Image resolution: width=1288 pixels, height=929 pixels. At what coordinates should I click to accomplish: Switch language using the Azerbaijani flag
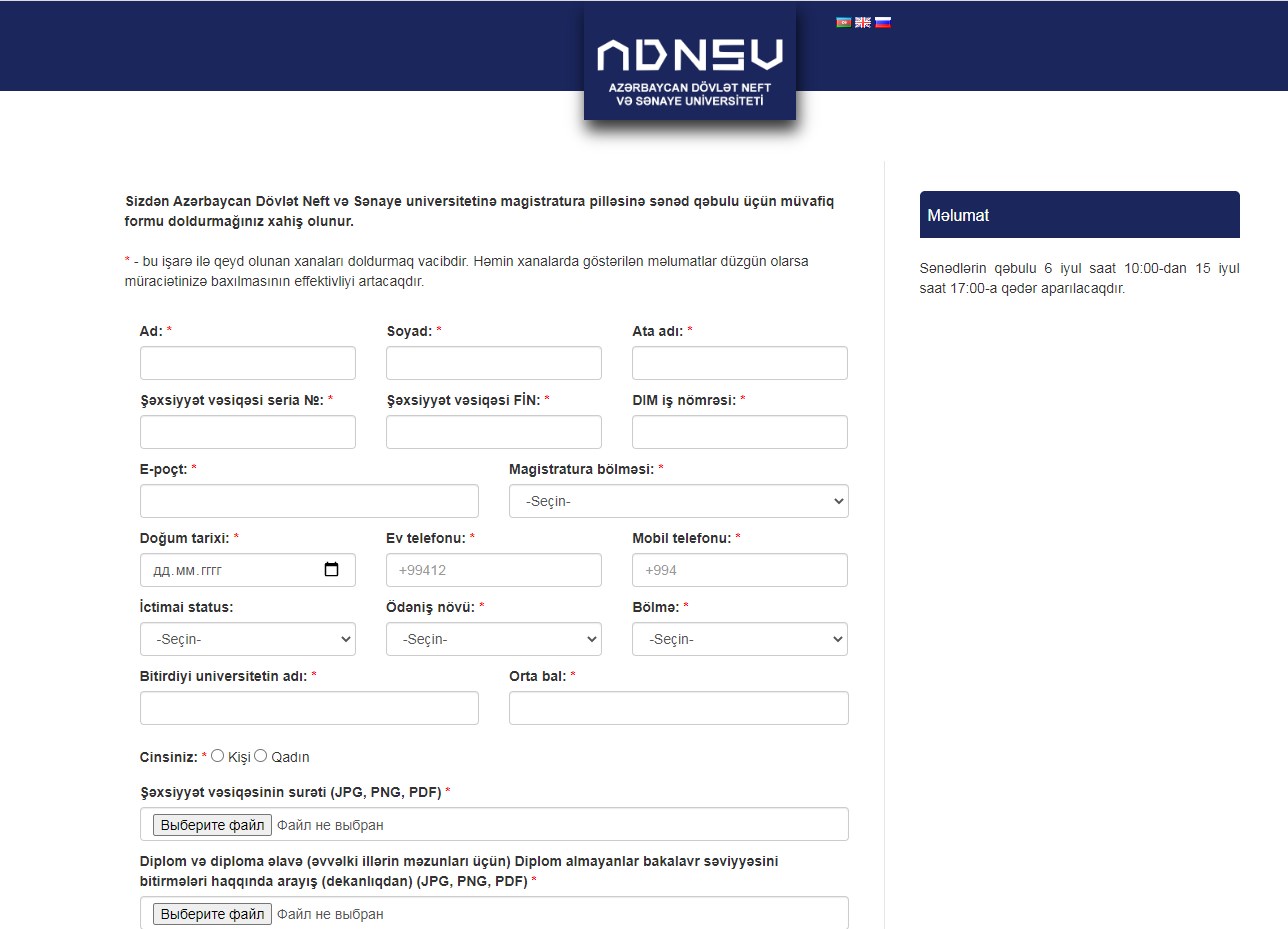coord(843,22)
